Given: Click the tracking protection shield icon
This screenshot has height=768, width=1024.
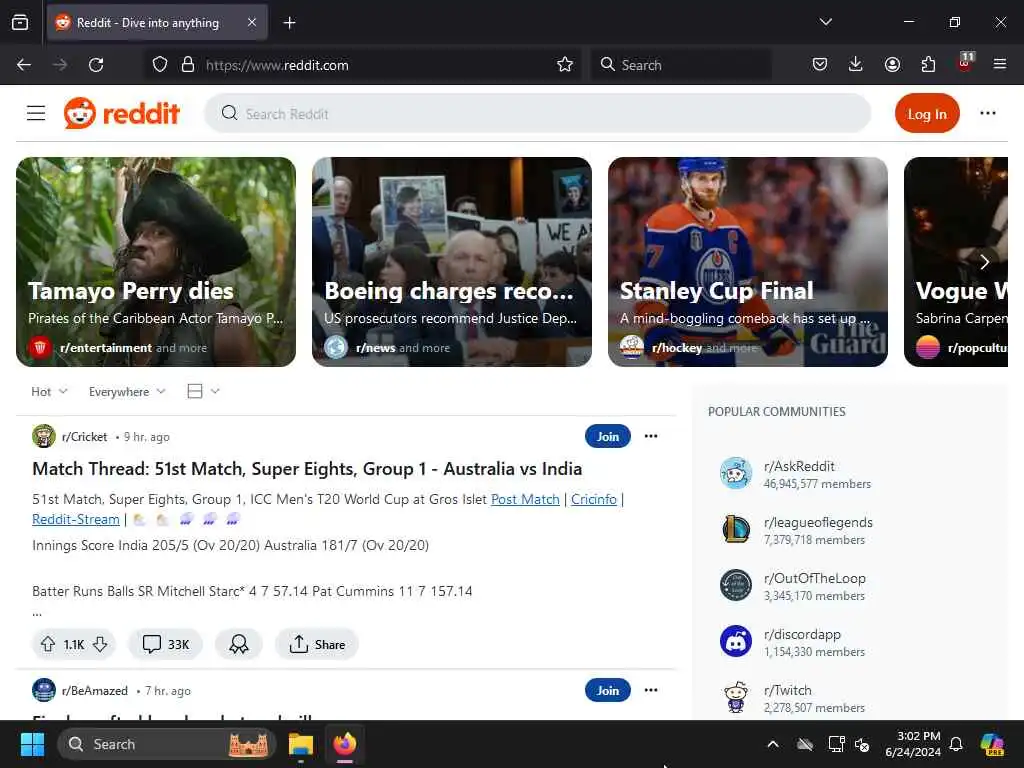Looking at the screenshot, I should 160,65.
